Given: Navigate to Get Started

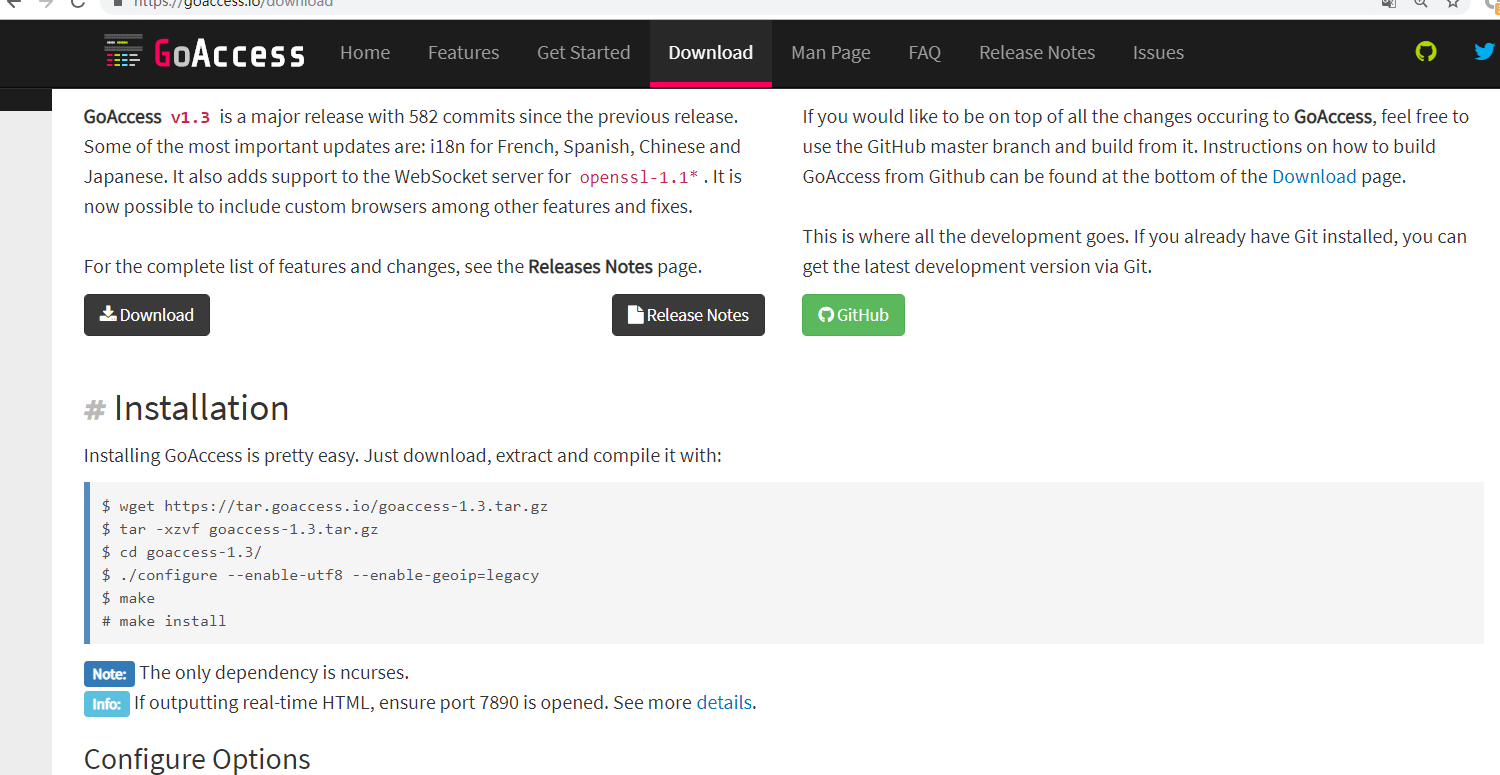Looking at the screenshot, I should pyautogui.click(x=583, y=53).
